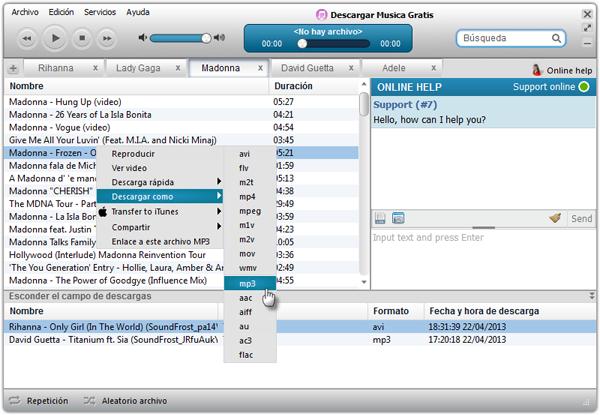Switch to the Lady Gaga tab
This screenshot has height=415, width=600.
pos(138,68)
